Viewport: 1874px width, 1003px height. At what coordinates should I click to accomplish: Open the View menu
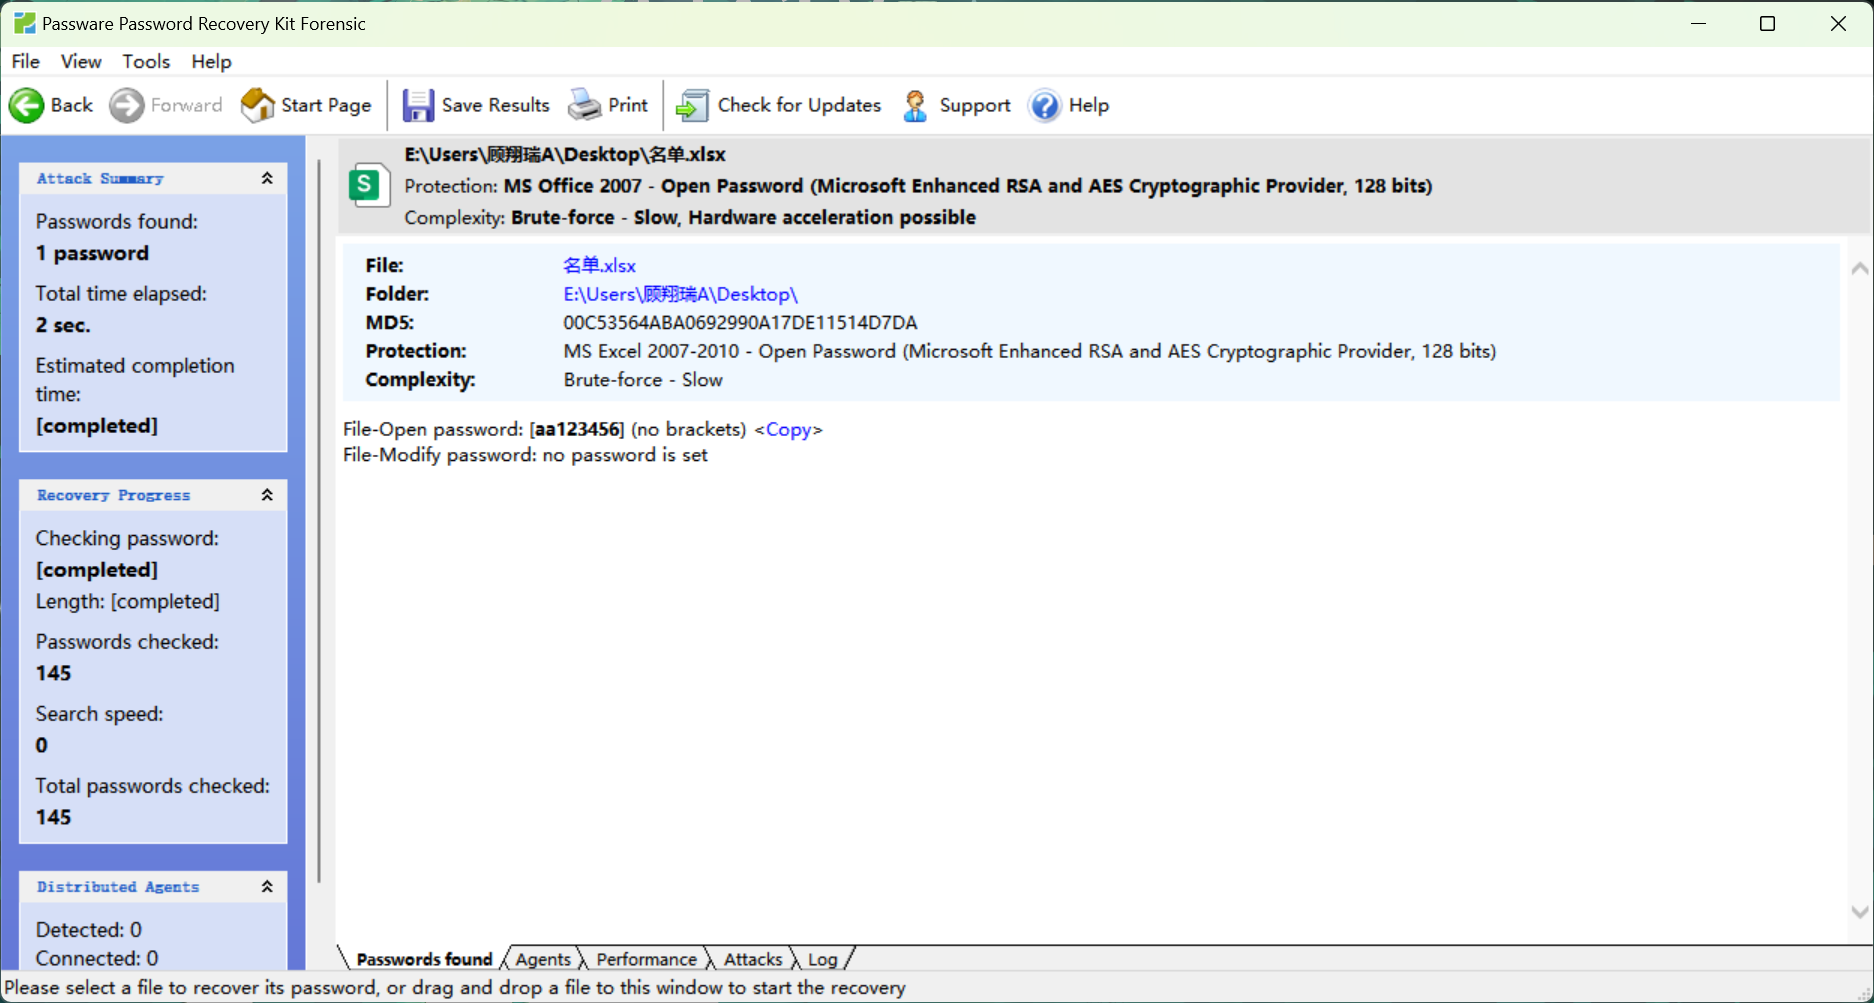pyautogui.click(x=81, y=61)
